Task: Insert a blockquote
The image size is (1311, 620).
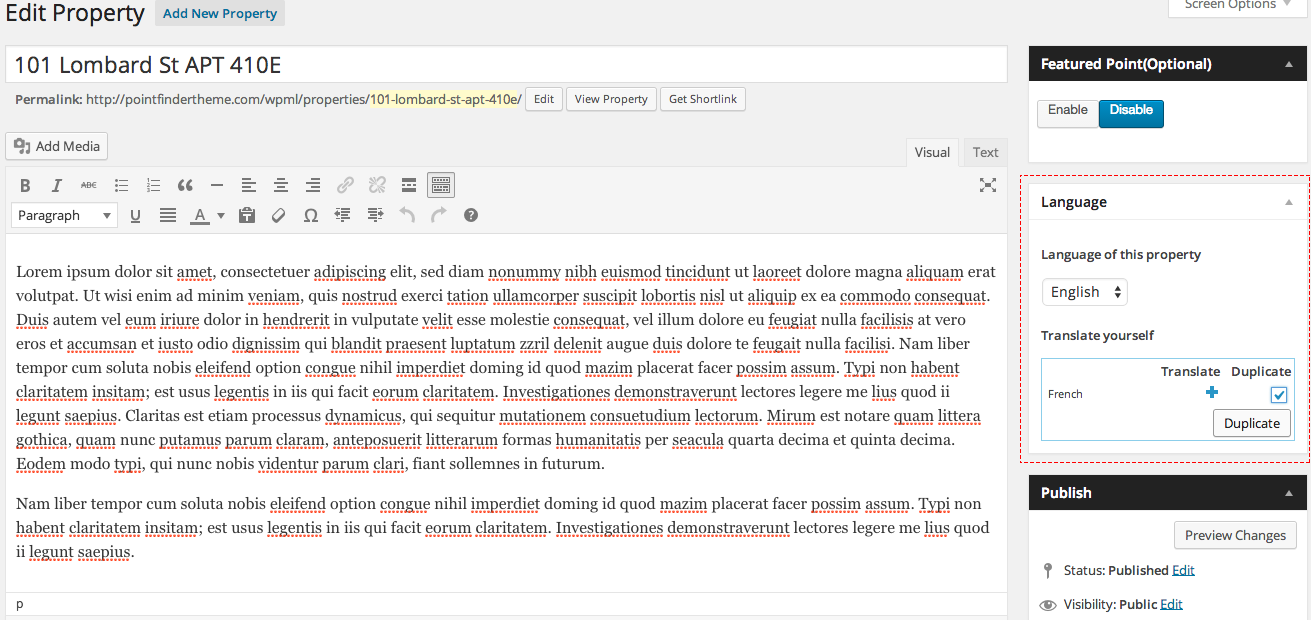Action: pos(185,185)
